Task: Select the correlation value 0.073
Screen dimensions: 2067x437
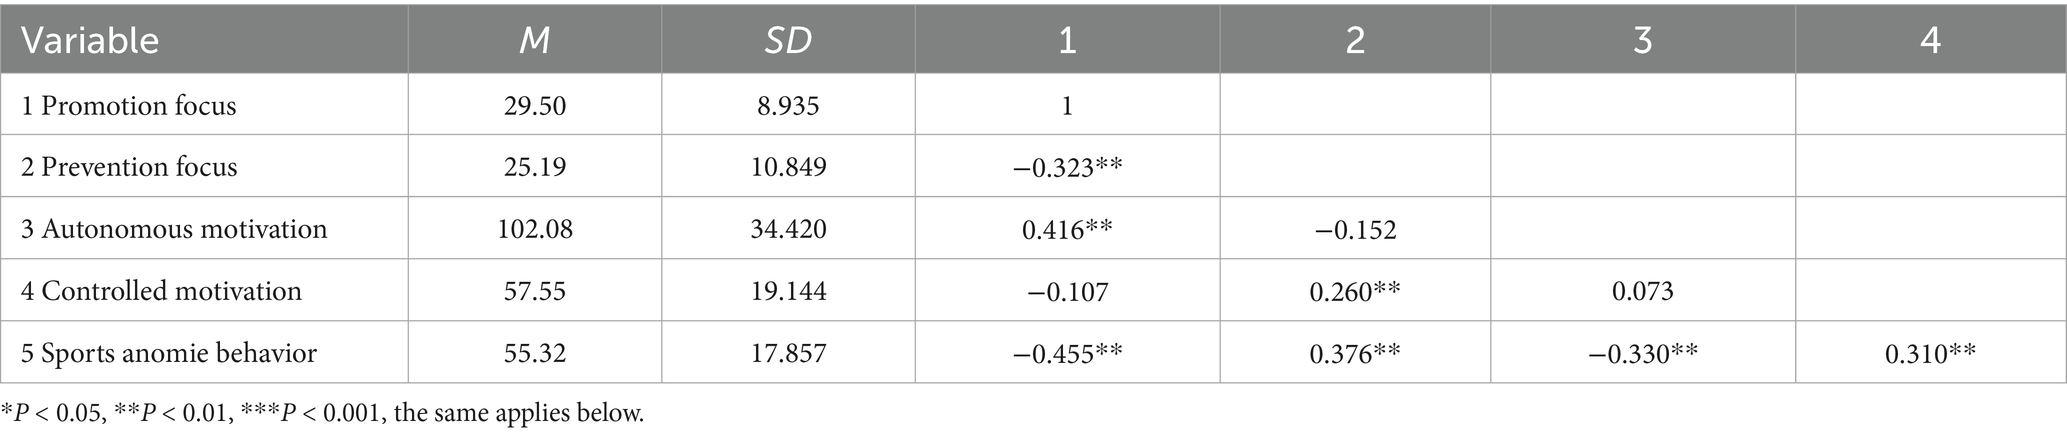Action: point(1643,291)
